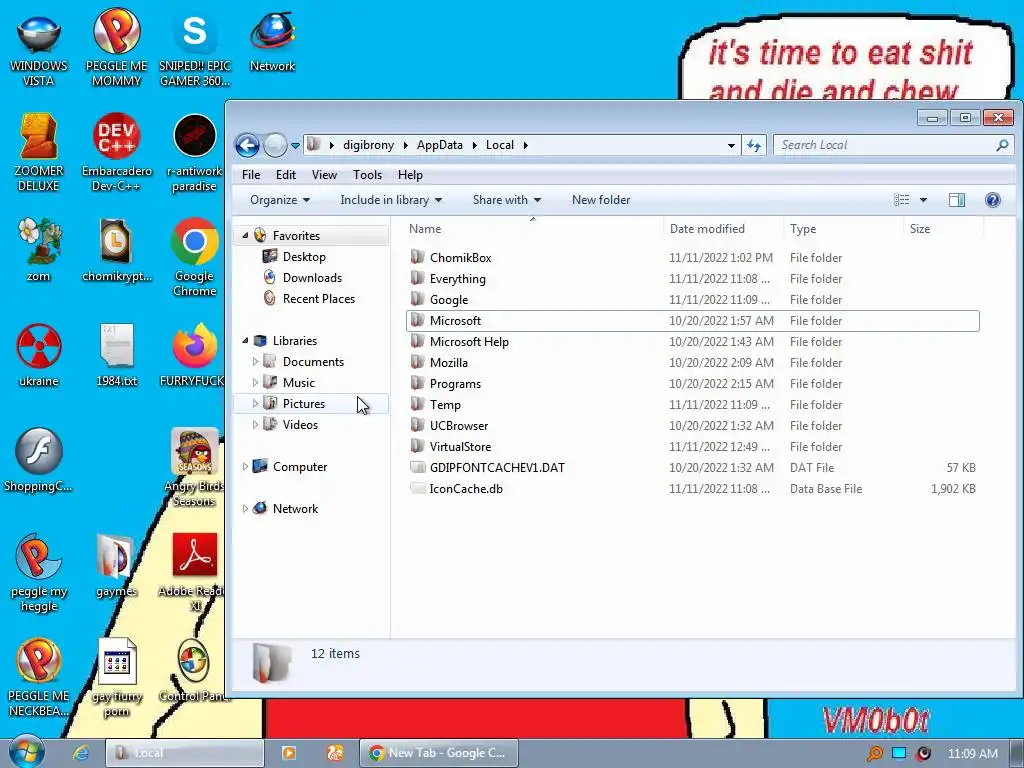Select the 1984.txt file icon
1024x768 pixels.
[x=116, y=355]
